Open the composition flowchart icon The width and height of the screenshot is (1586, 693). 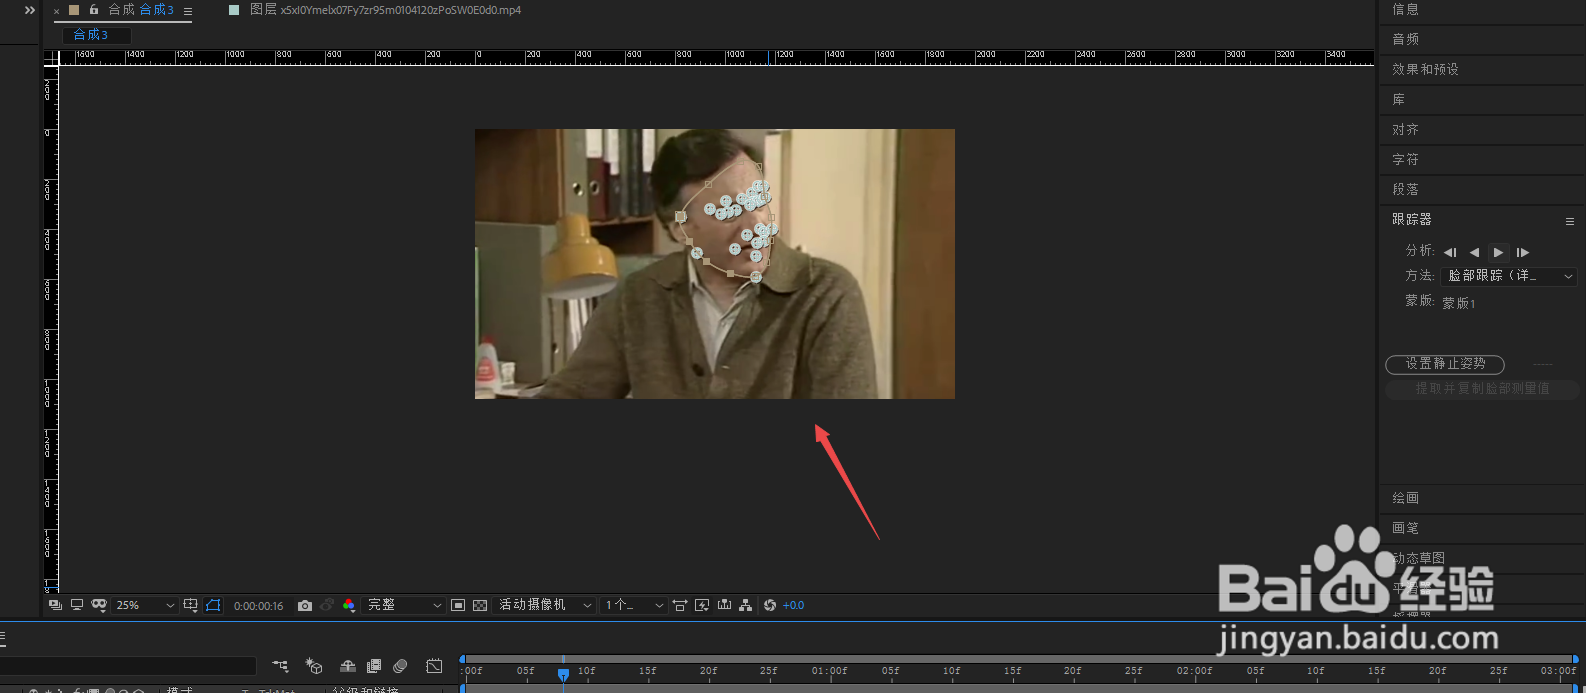click(x=746, y=605)
